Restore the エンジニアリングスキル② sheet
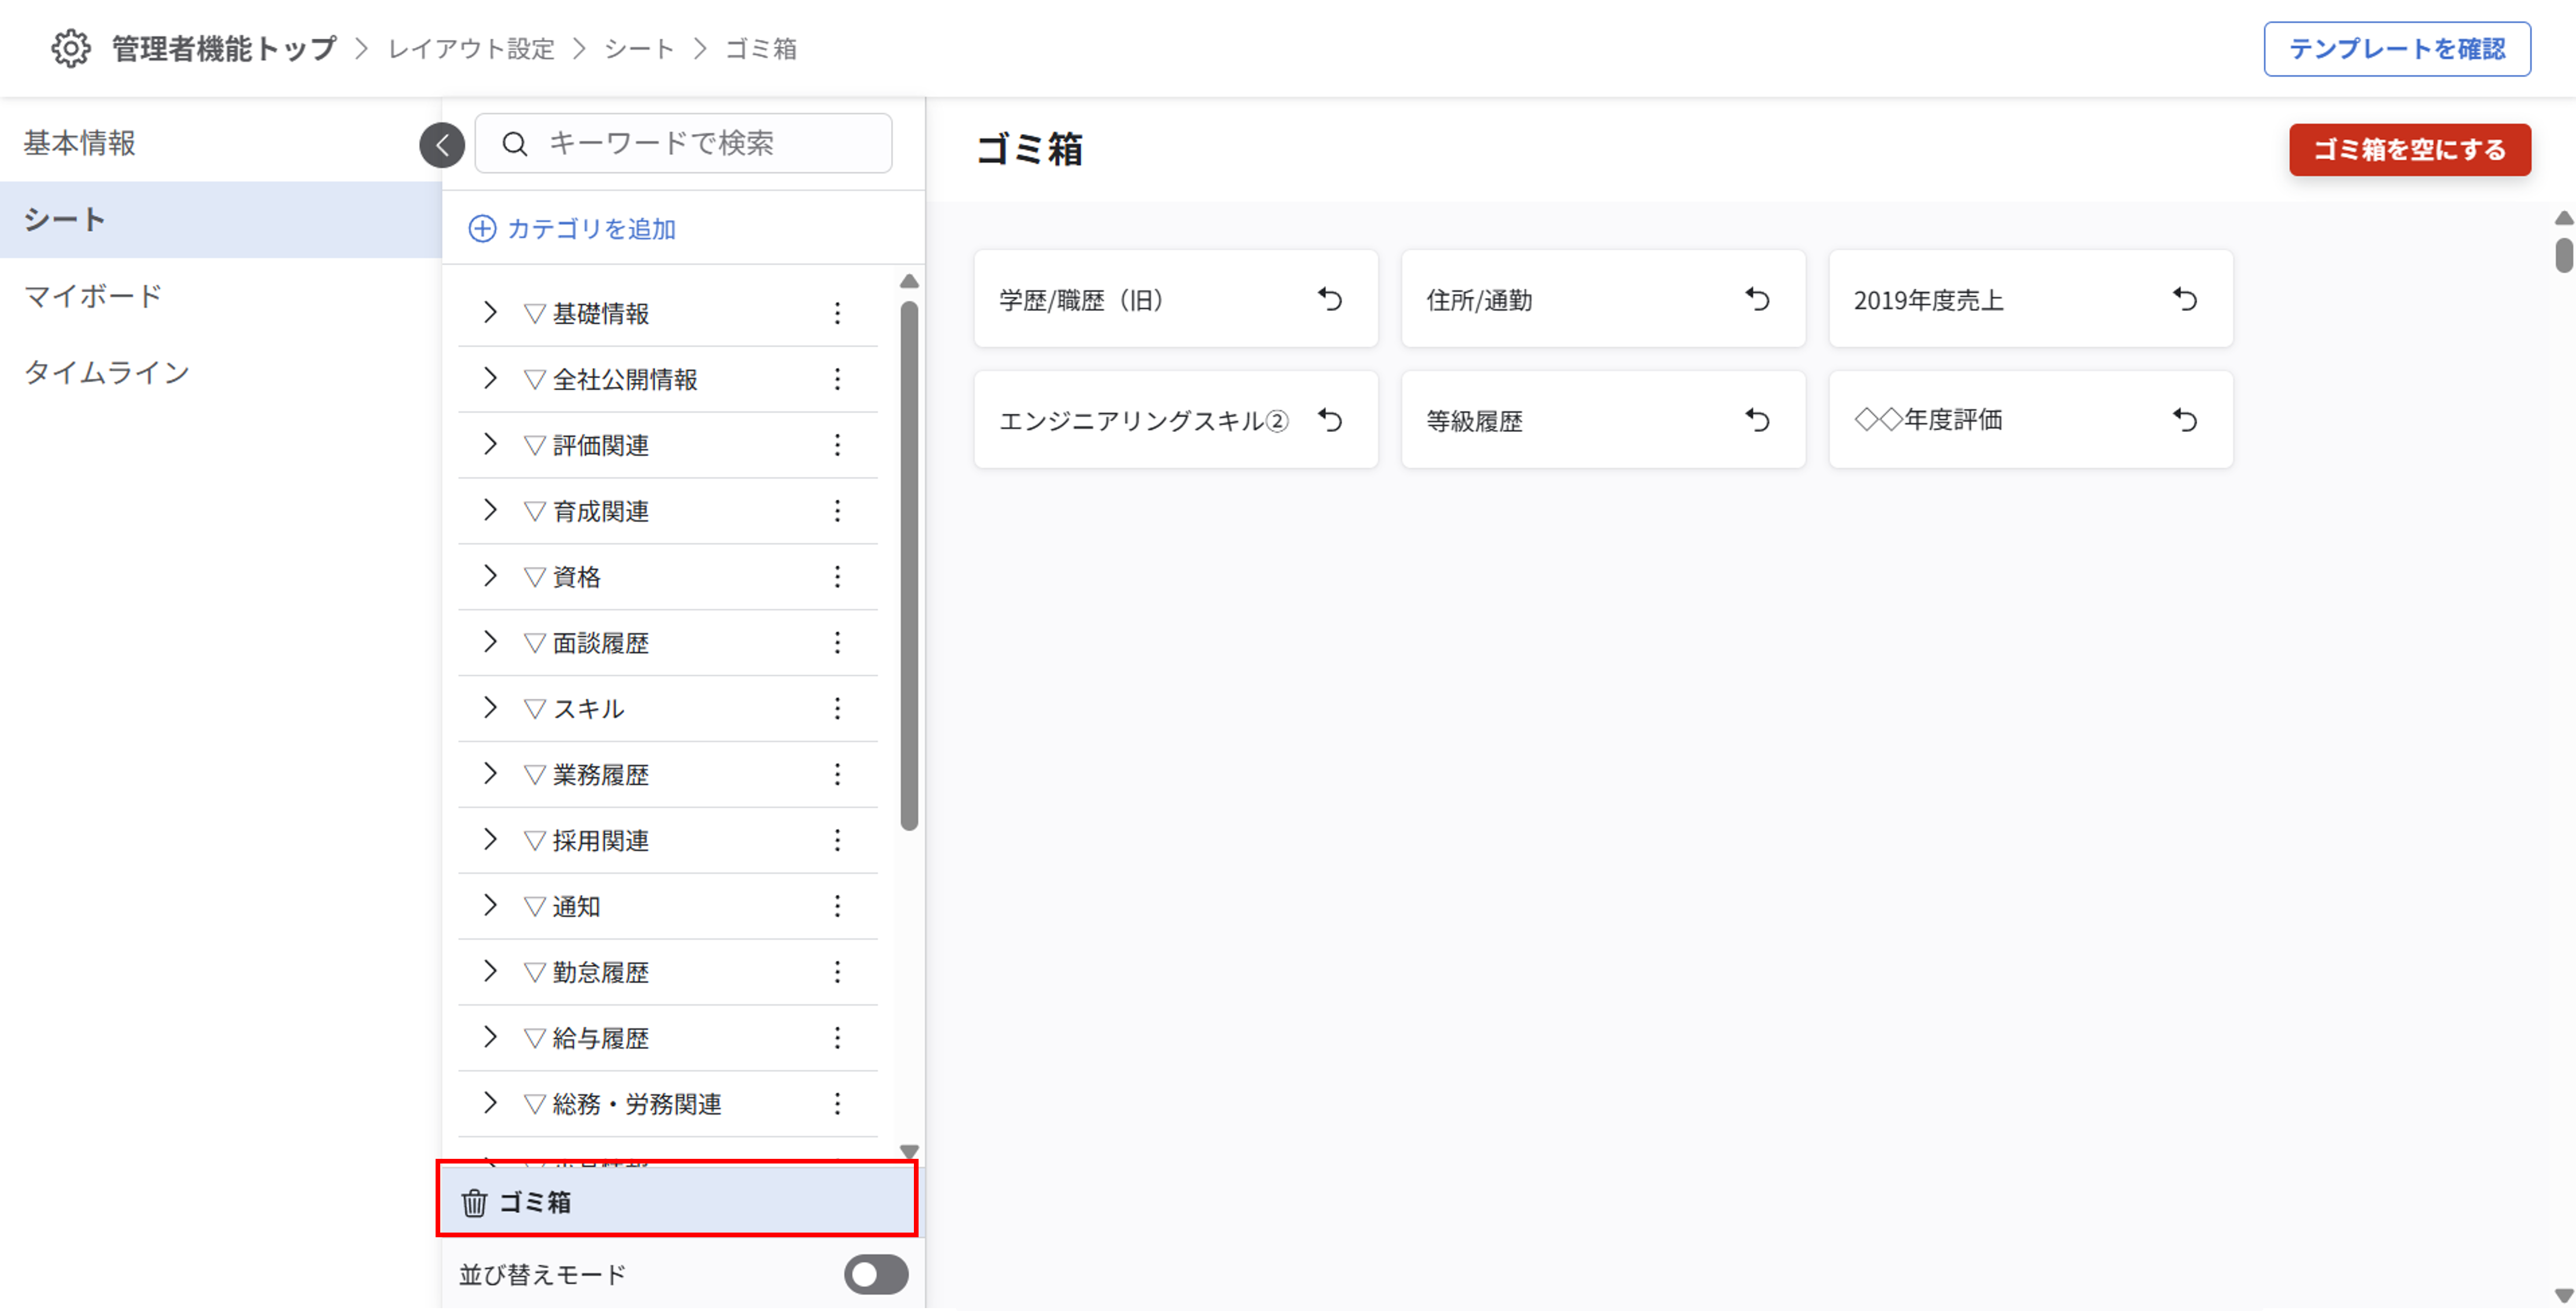The width and height of the screenshot is (2576, 1311). pos(1330,420)
